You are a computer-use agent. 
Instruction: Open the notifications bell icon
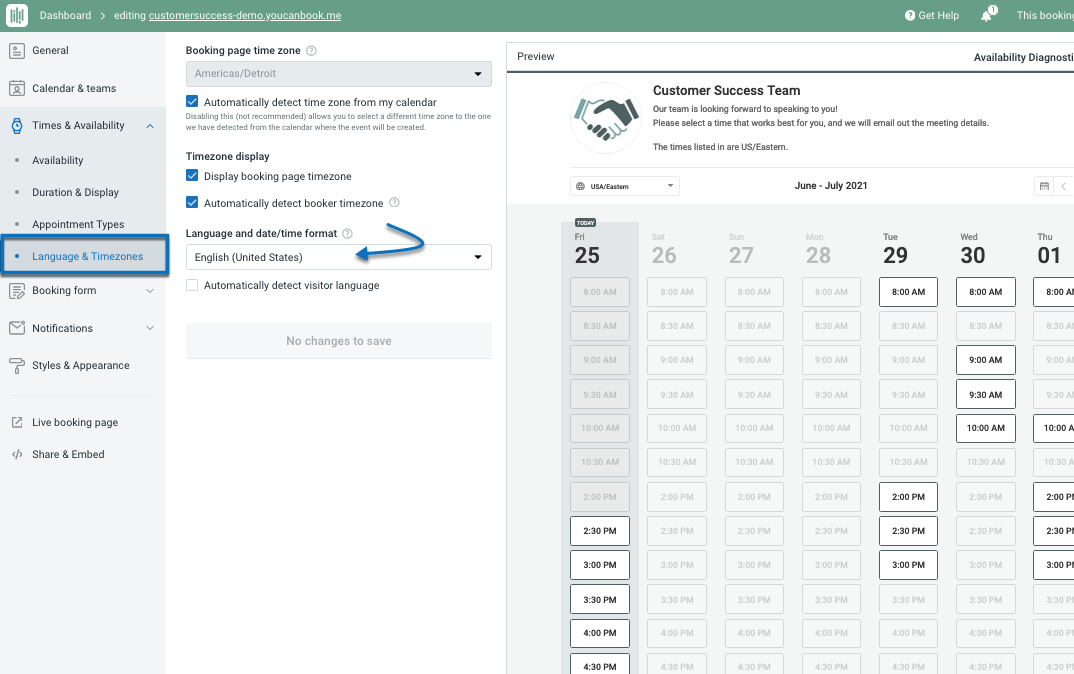987,15
